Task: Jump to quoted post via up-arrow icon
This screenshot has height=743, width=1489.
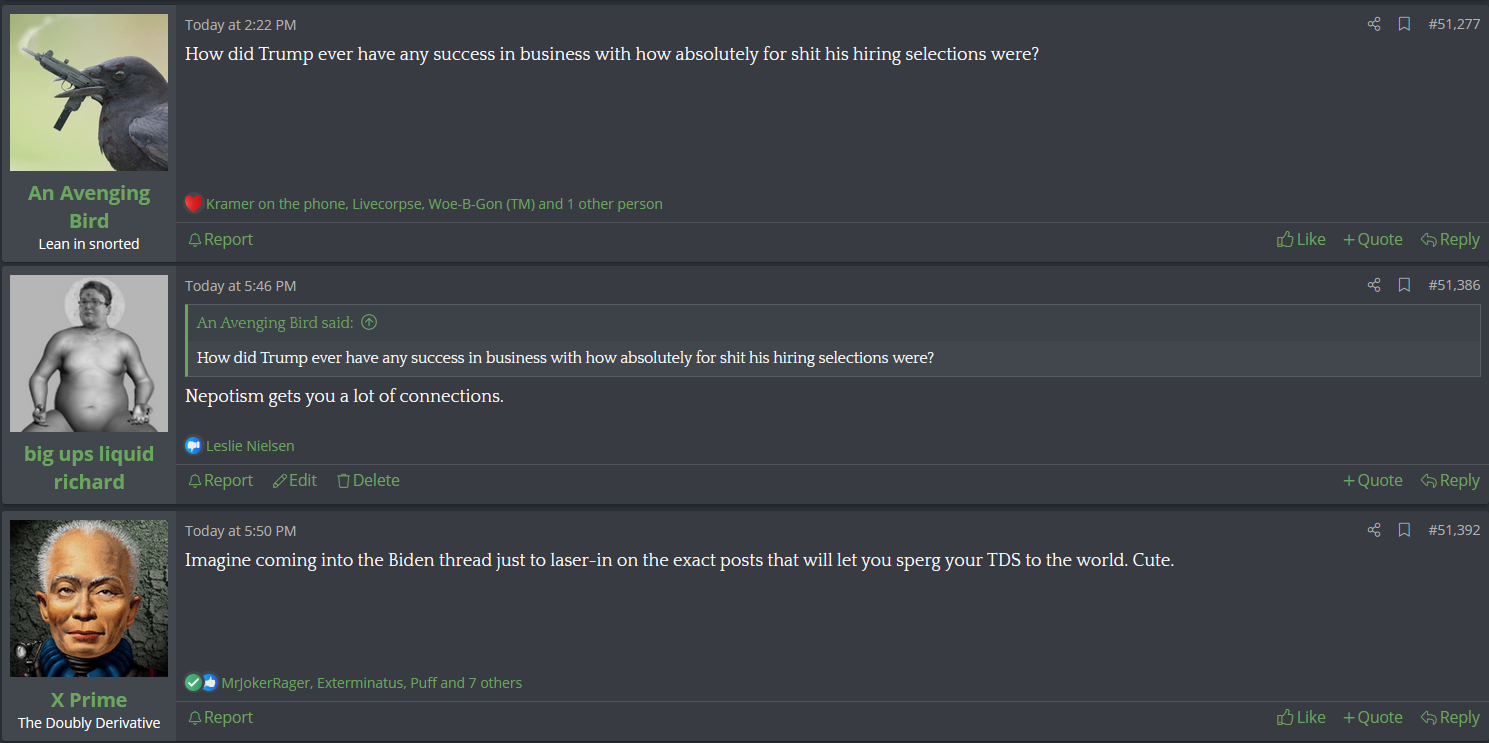Action: point(369,322)
